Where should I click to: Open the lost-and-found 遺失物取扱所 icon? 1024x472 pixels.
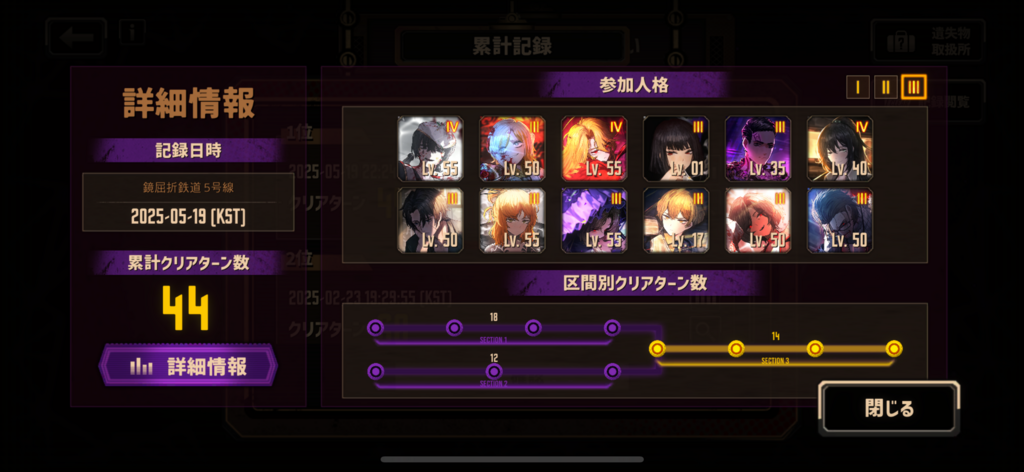pyautogui.click(x=927, y=40)
